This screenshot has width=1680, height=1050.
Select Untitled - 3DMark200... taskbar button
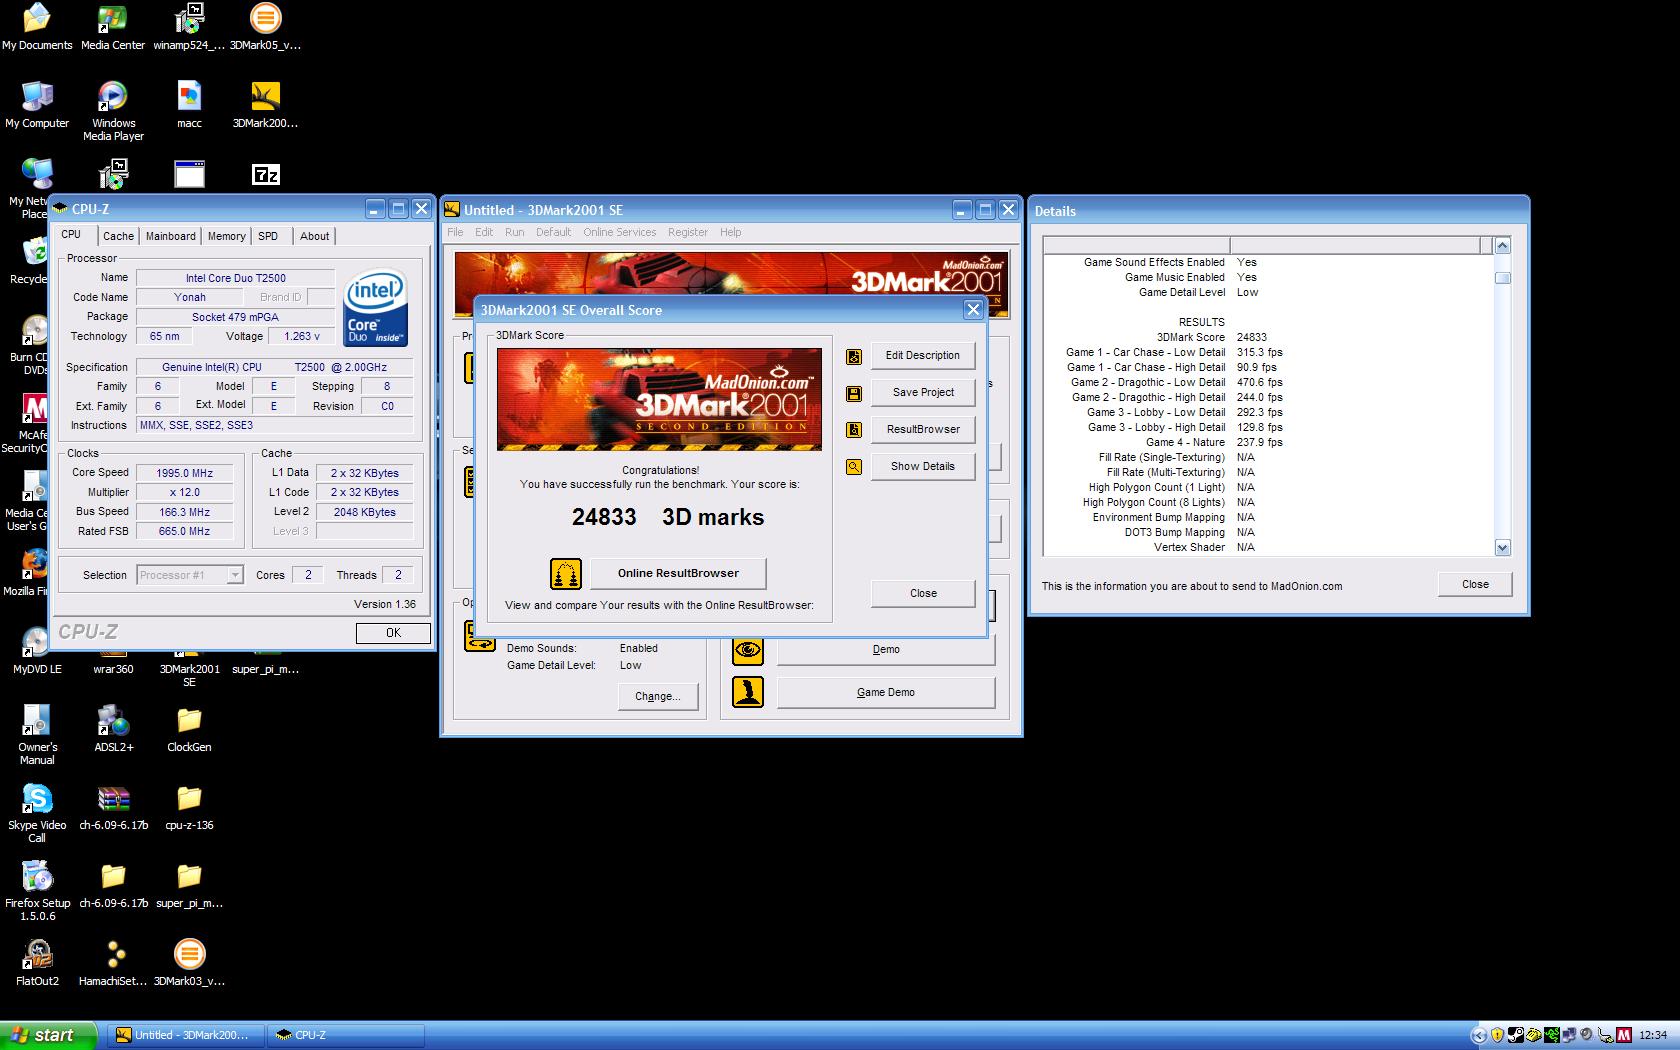(187, 1035)
